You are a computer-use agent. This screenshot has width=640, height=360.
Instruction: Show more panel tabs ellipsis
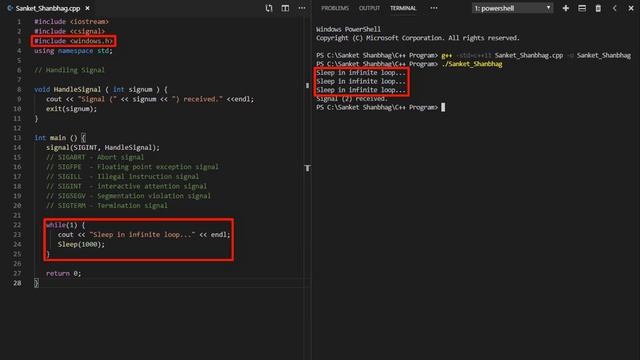tap(434, 8)
